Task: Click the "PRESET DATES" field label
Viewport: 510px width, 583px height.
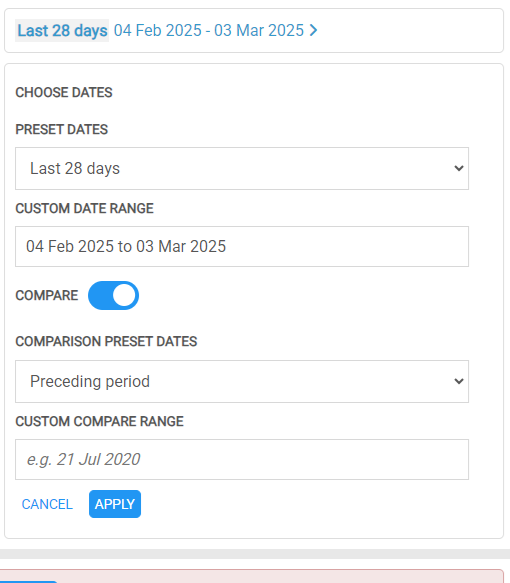Action: tap(61, 130)
